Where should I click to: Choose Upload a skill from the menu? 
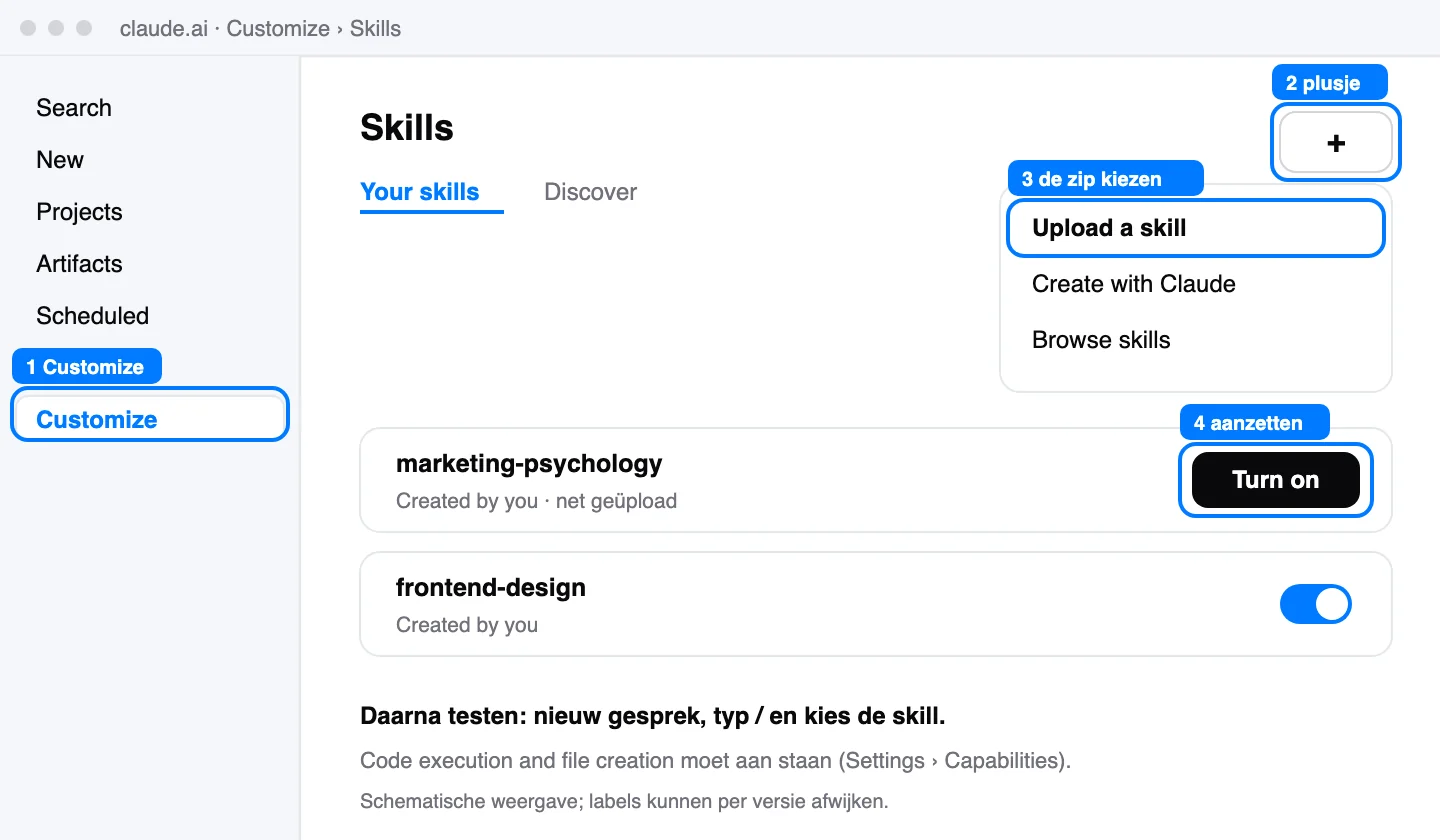pyautogui.click(x=1195, y=228)
